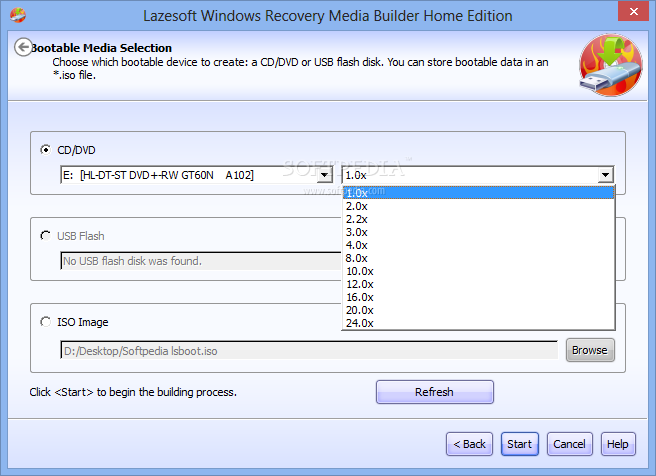656x476 pixels.
Task: Click the Lazesoft app icon in the title bar
Action: (x=18, y=15)
